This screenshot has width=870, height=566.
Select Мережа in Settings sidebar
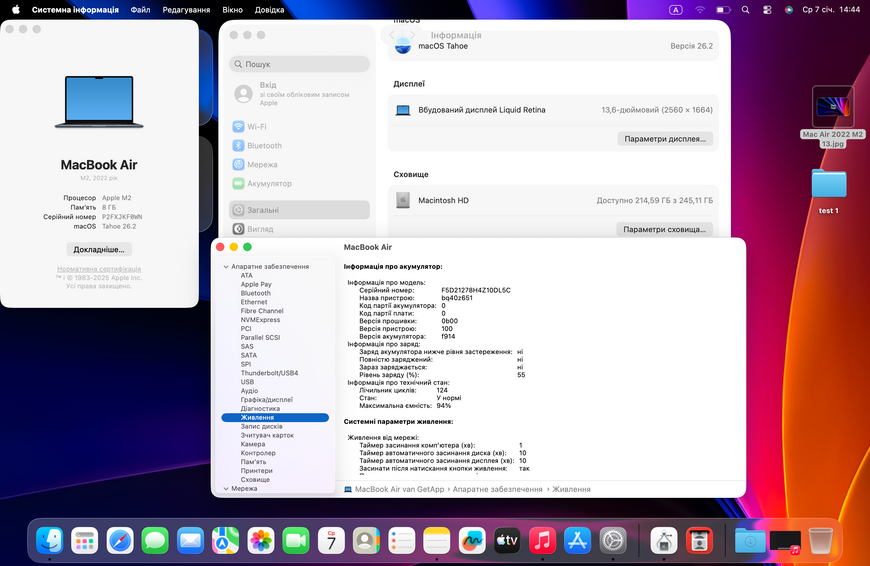coord(300,164)
